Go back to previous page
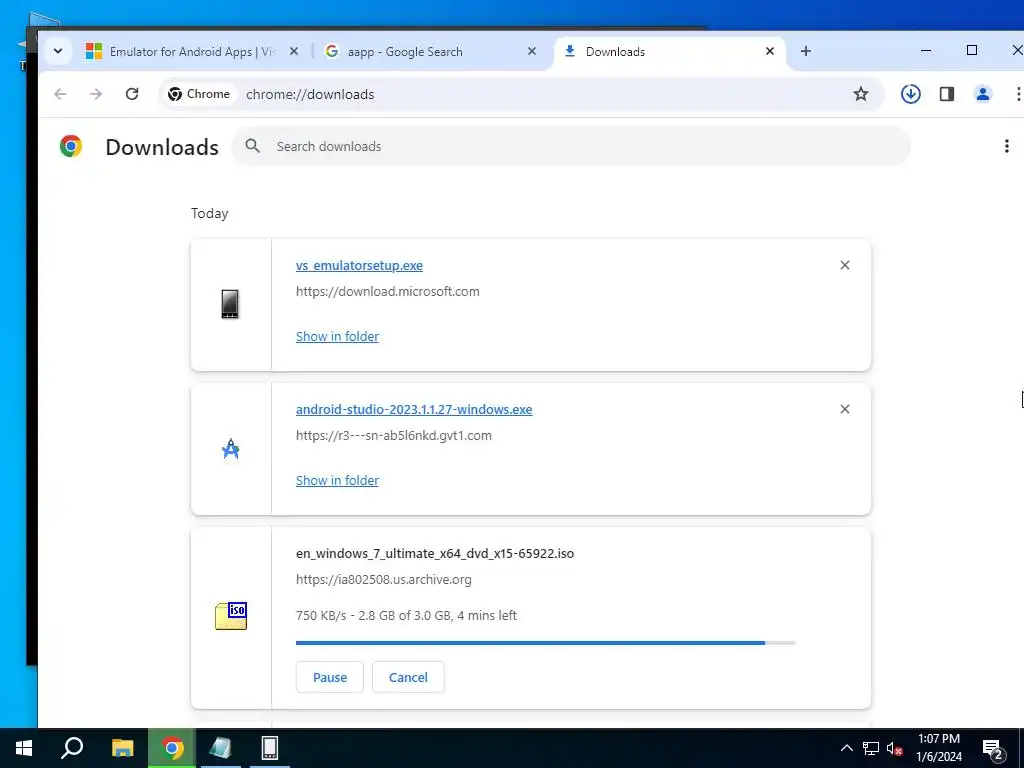Viewport: 1024px width, 768px height. 60,94
